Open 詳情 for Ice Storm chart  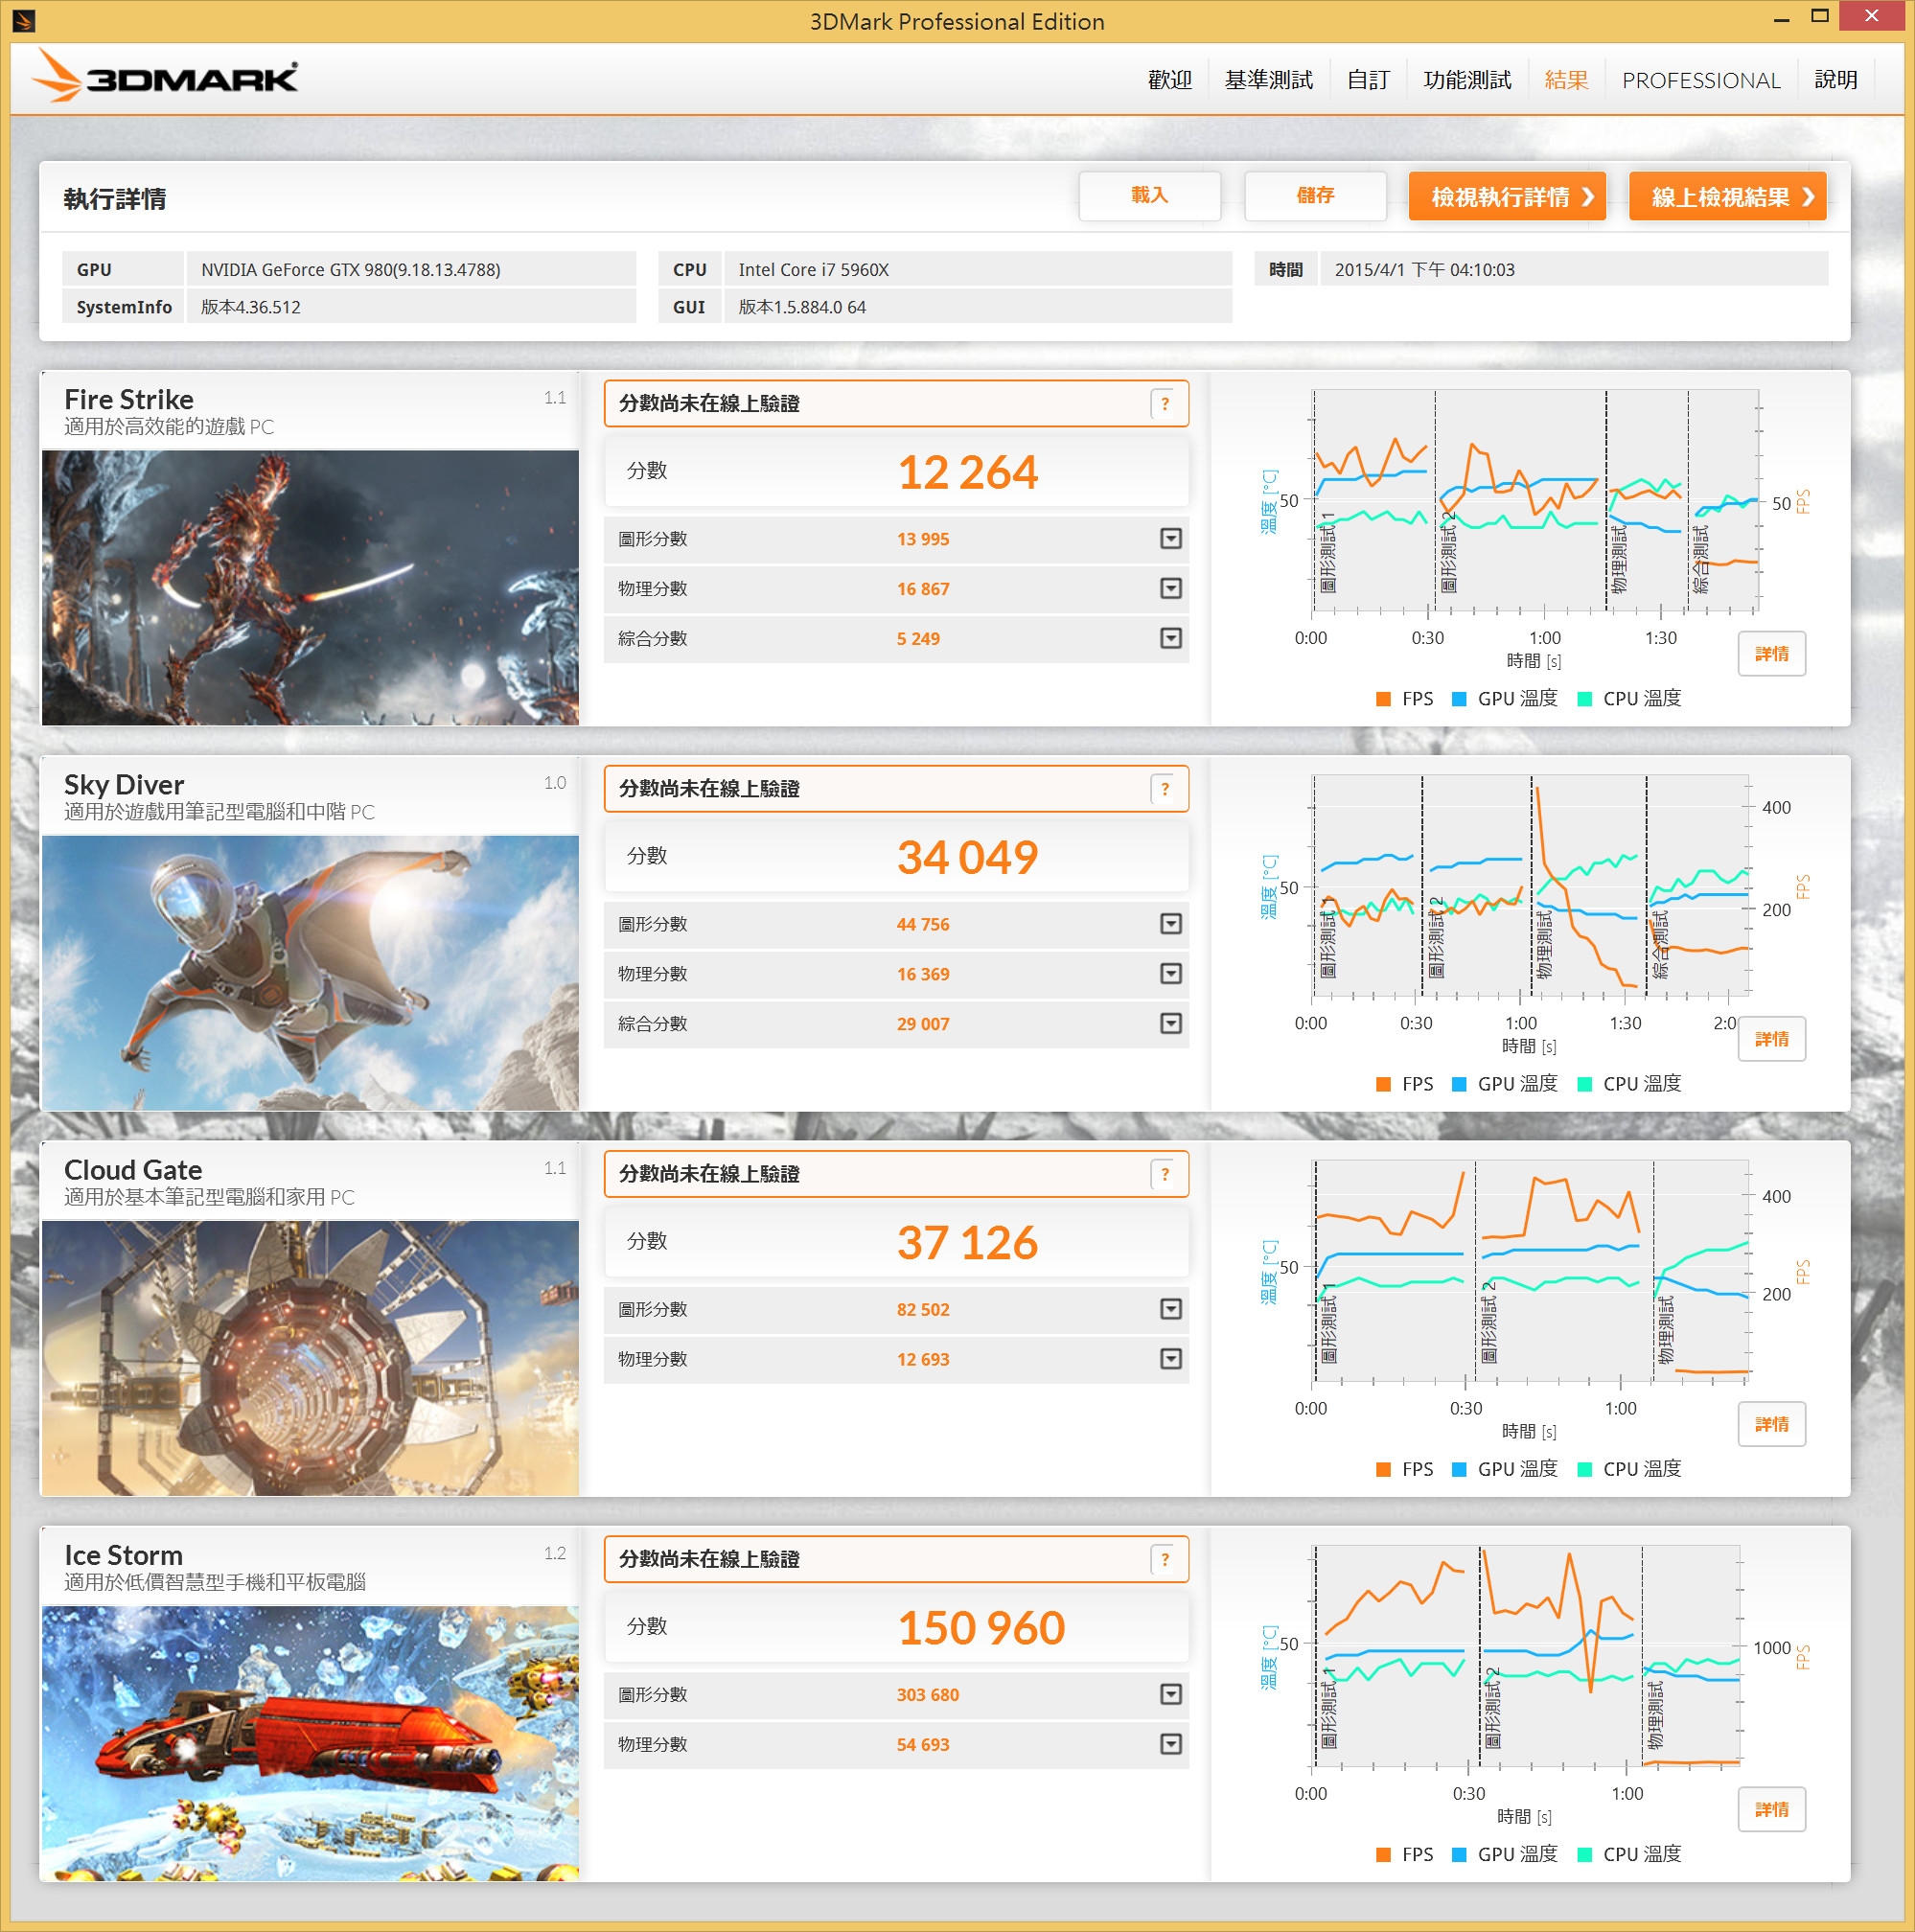click(1771, 1809)
